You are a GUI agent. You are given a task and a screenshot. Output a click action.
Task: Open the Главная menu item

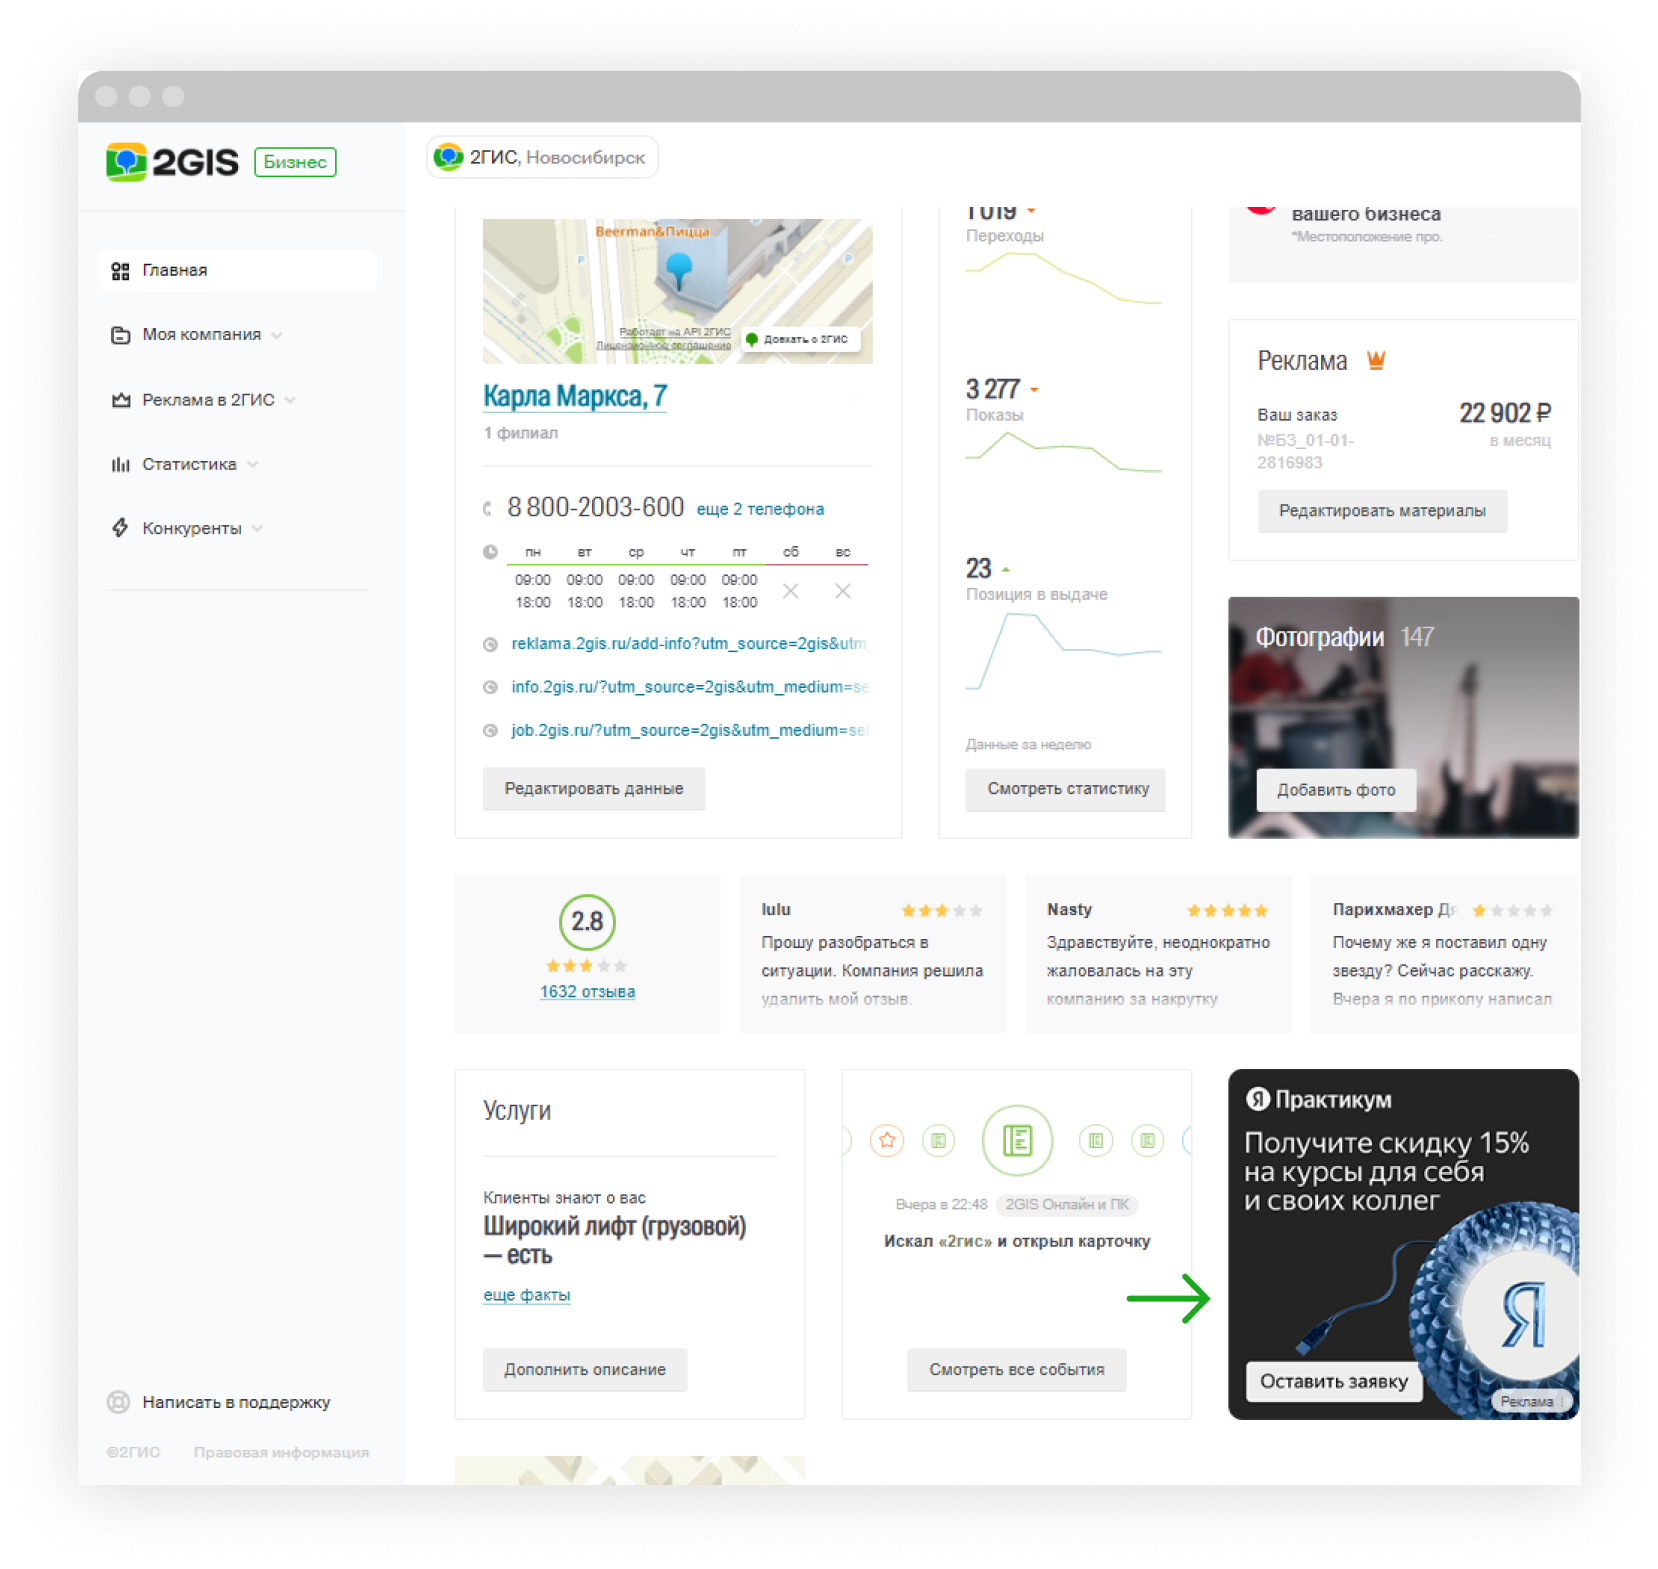pos(238,271)
